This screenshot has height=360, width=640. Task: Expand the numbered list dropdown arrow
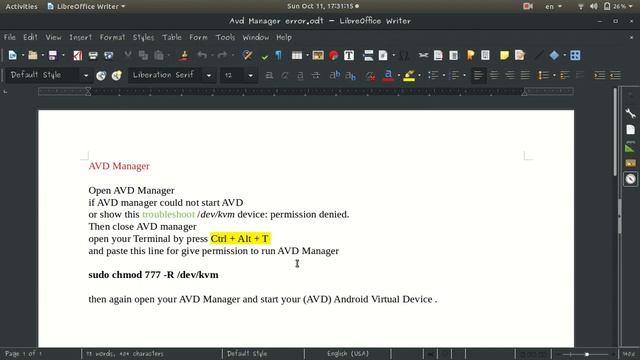[x=464, y=76]
